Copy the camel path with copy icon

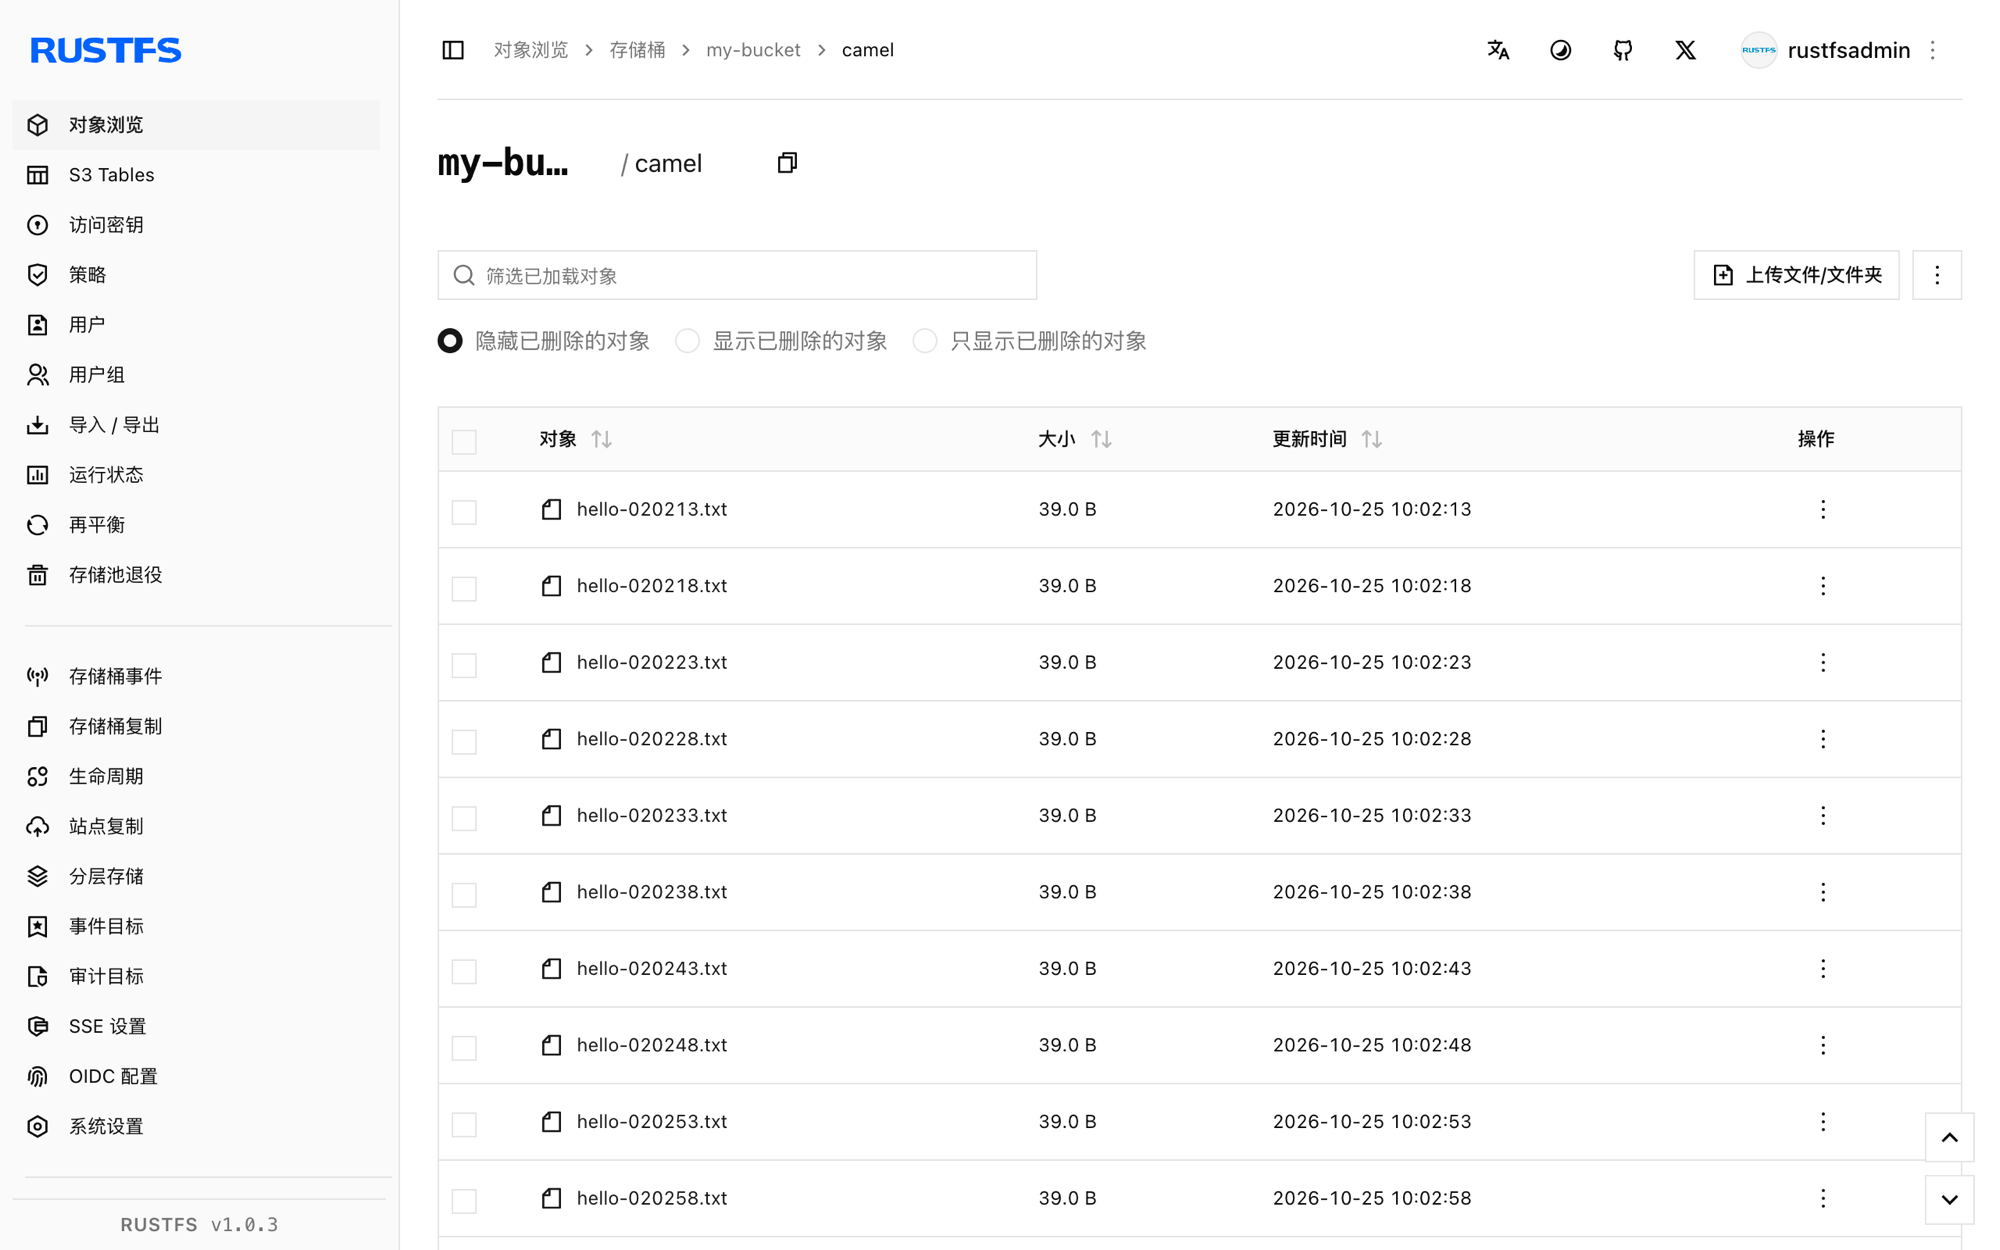(787, 163)
